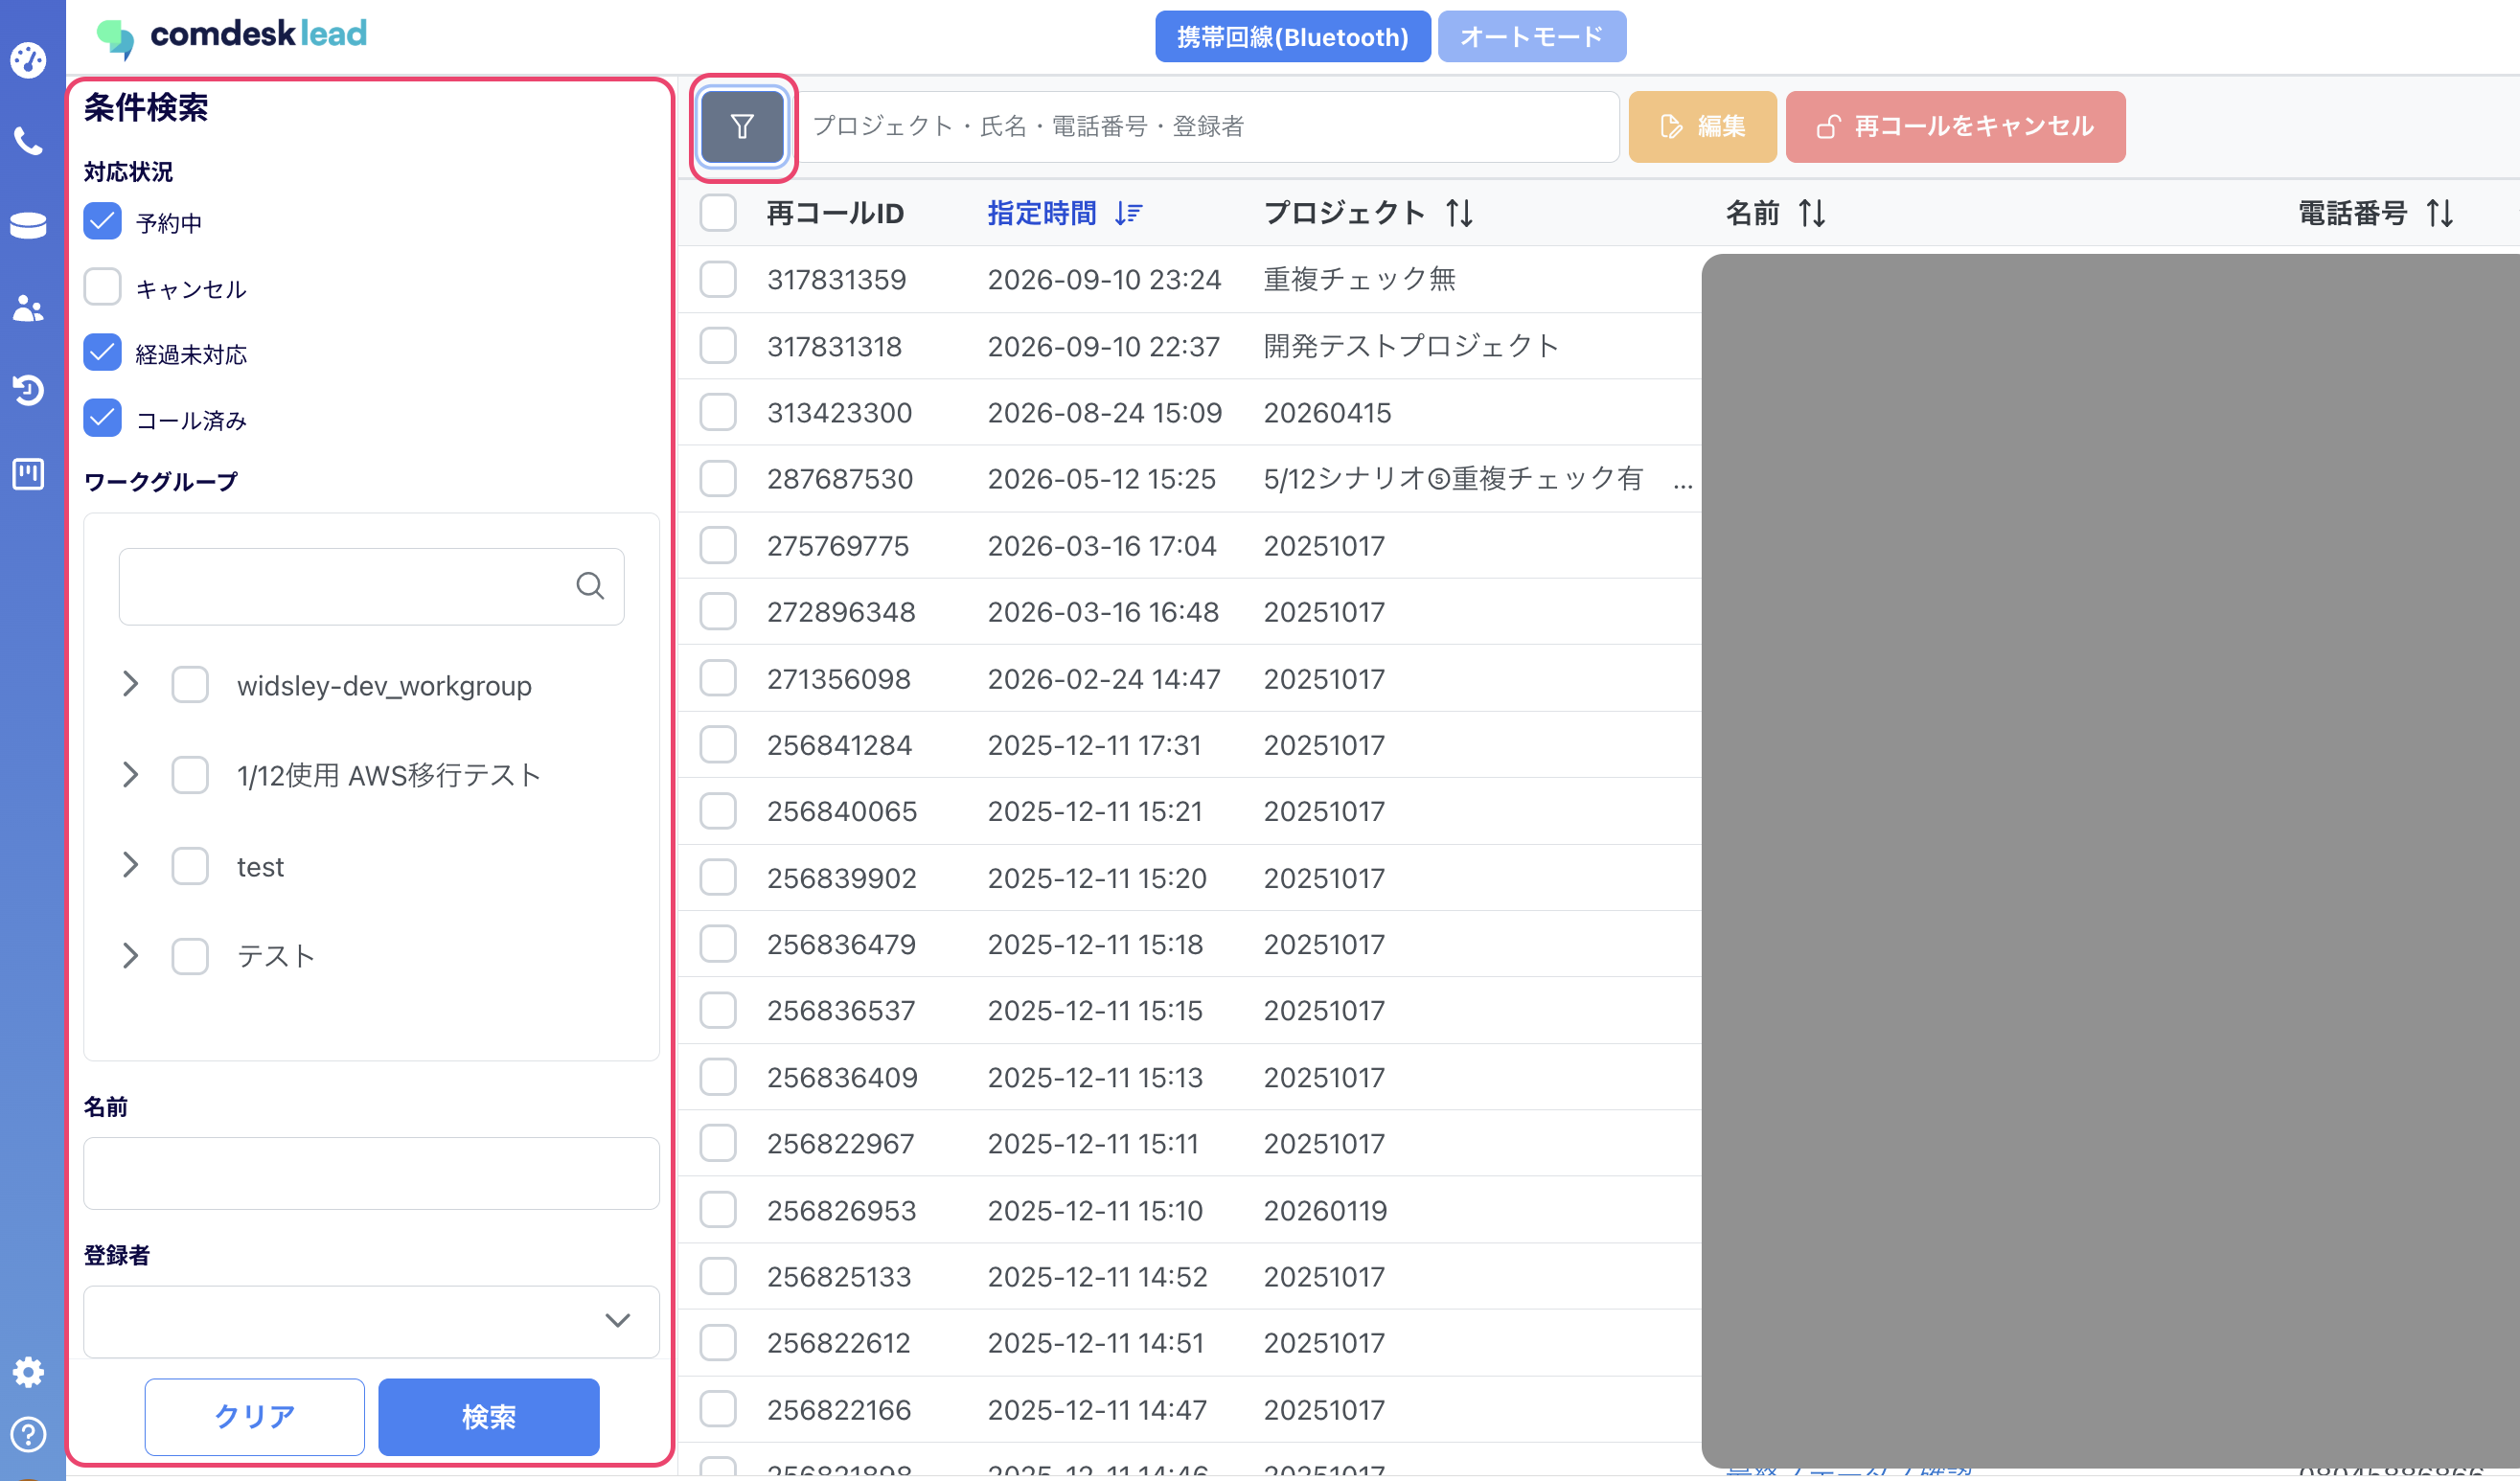Click the date 2026-03-16 16:48

(1103, 612)
